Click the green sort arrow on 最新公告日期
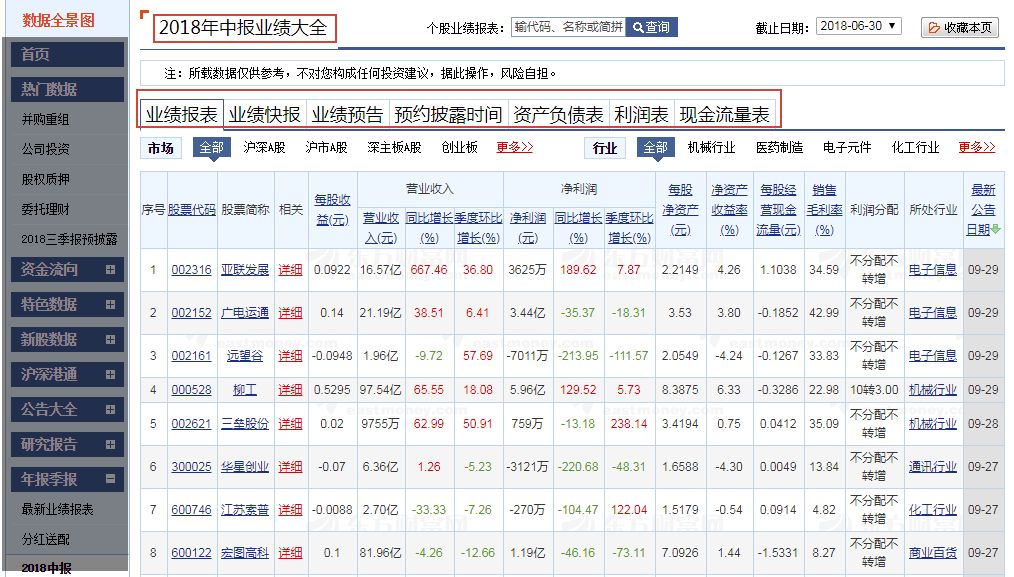 (x=996, y=230)
